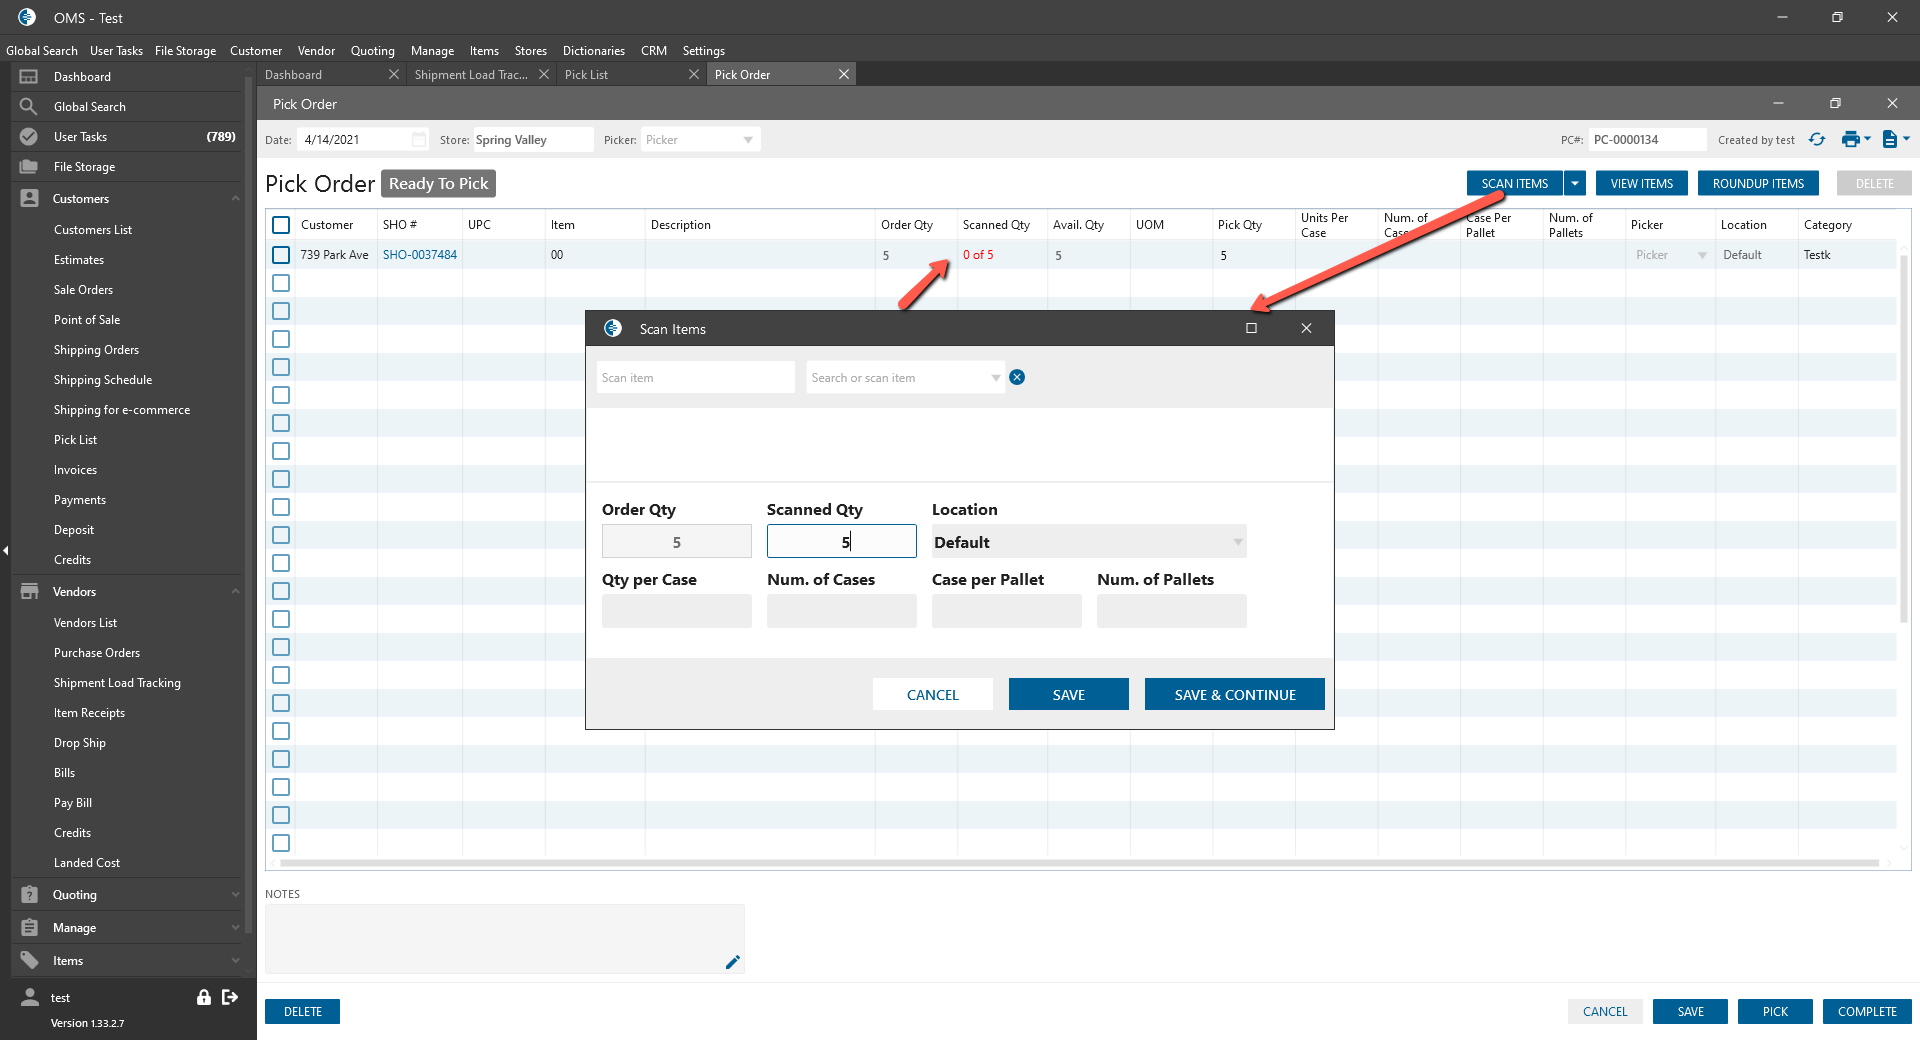The width and height of the screenshot is (1920, 1040).
Task: Open Invoices in sidebar
Action: (75, 470)
